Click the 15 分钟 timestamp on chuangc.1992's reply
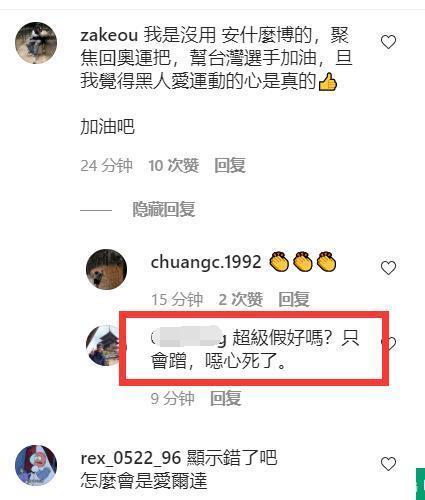425x500 pixels. 177,299
